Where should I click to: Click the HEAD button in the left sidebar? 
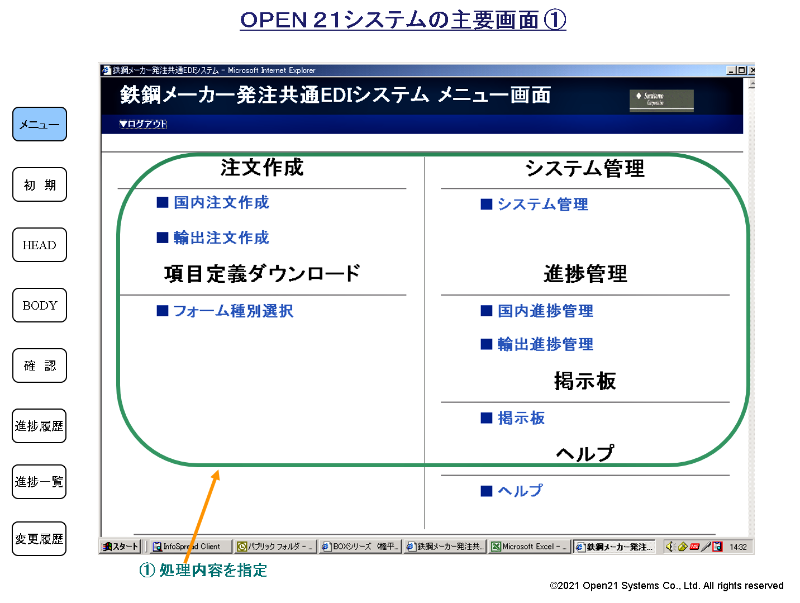pos(39,245)
